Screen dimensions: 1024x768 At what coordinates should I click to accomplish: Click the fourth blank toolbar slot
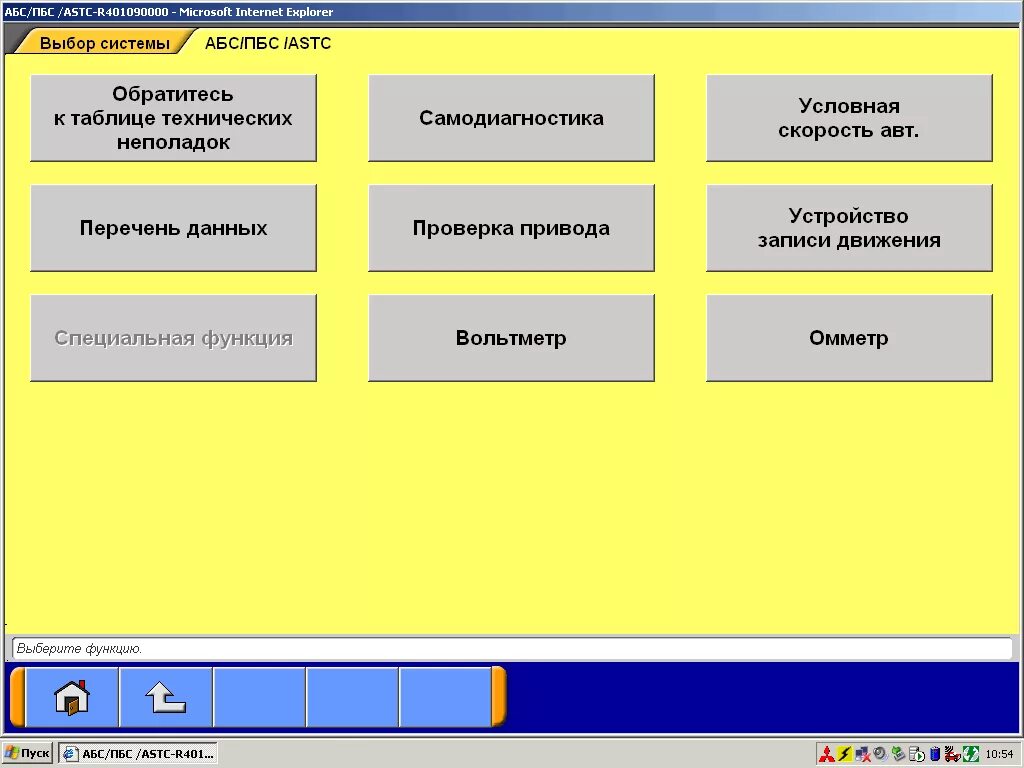click(352, 697)
